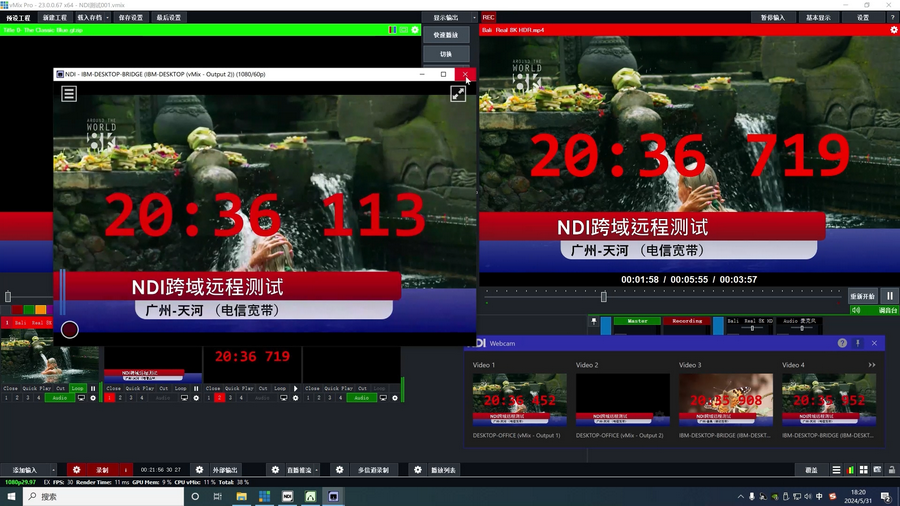Expand more videos with the >> chevron
This screenshot has height=506, width=900.
point(871,365)
